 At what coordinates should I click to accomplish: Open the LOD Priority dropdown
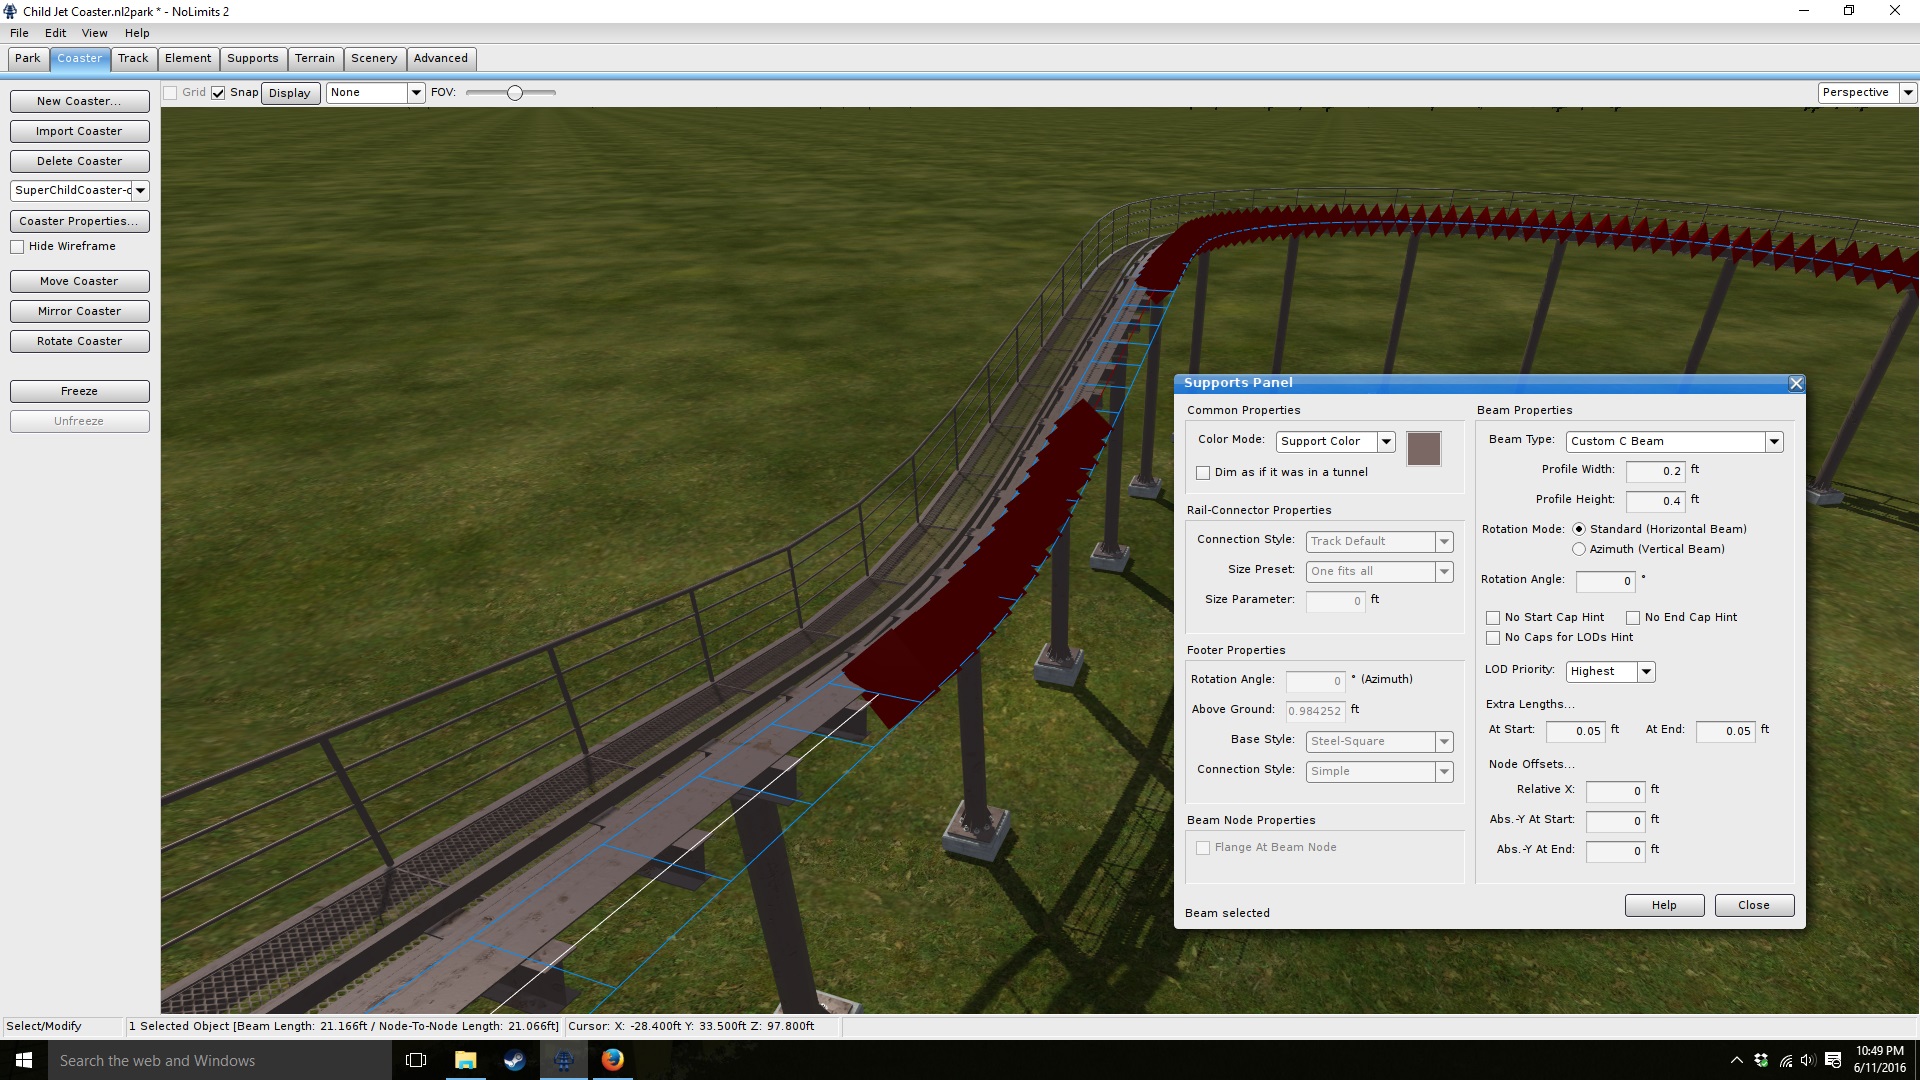[x=1645, y=671]
